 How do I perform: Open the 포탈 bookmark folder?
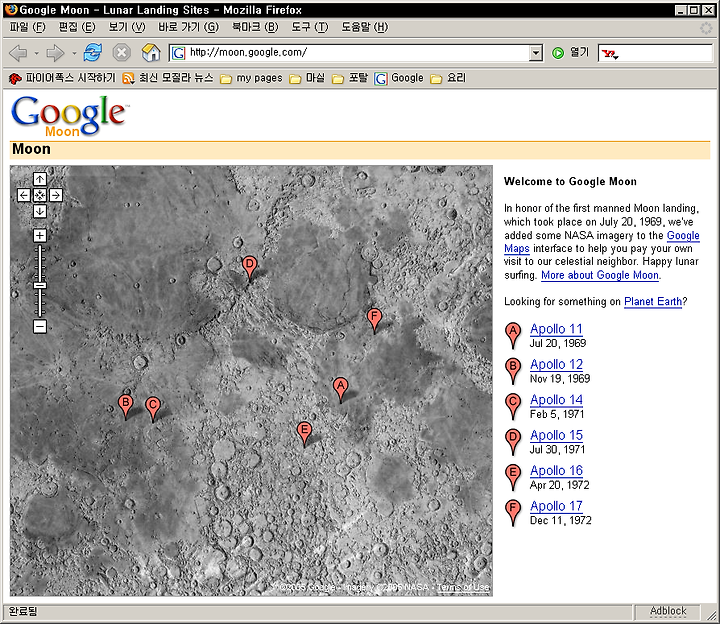pos(350,78)
